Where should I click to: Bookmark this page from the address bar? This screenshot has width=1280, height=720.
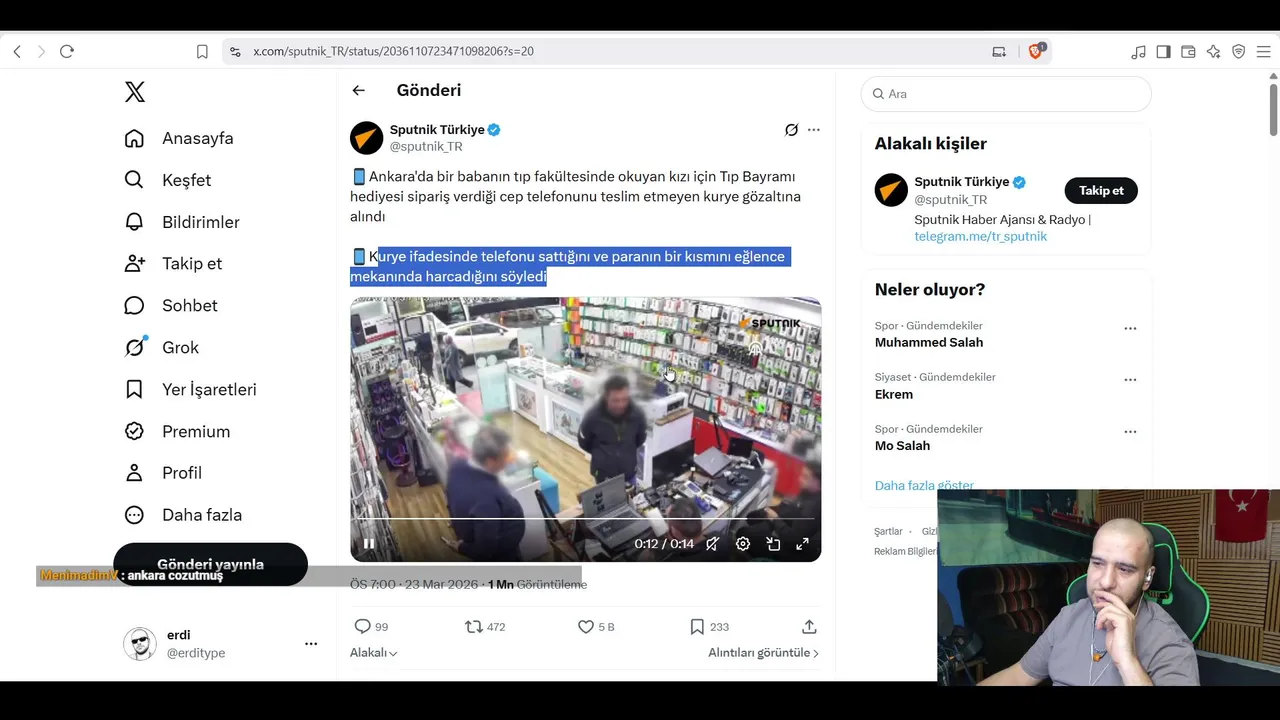pyautogui.click(x=202, y=51)
